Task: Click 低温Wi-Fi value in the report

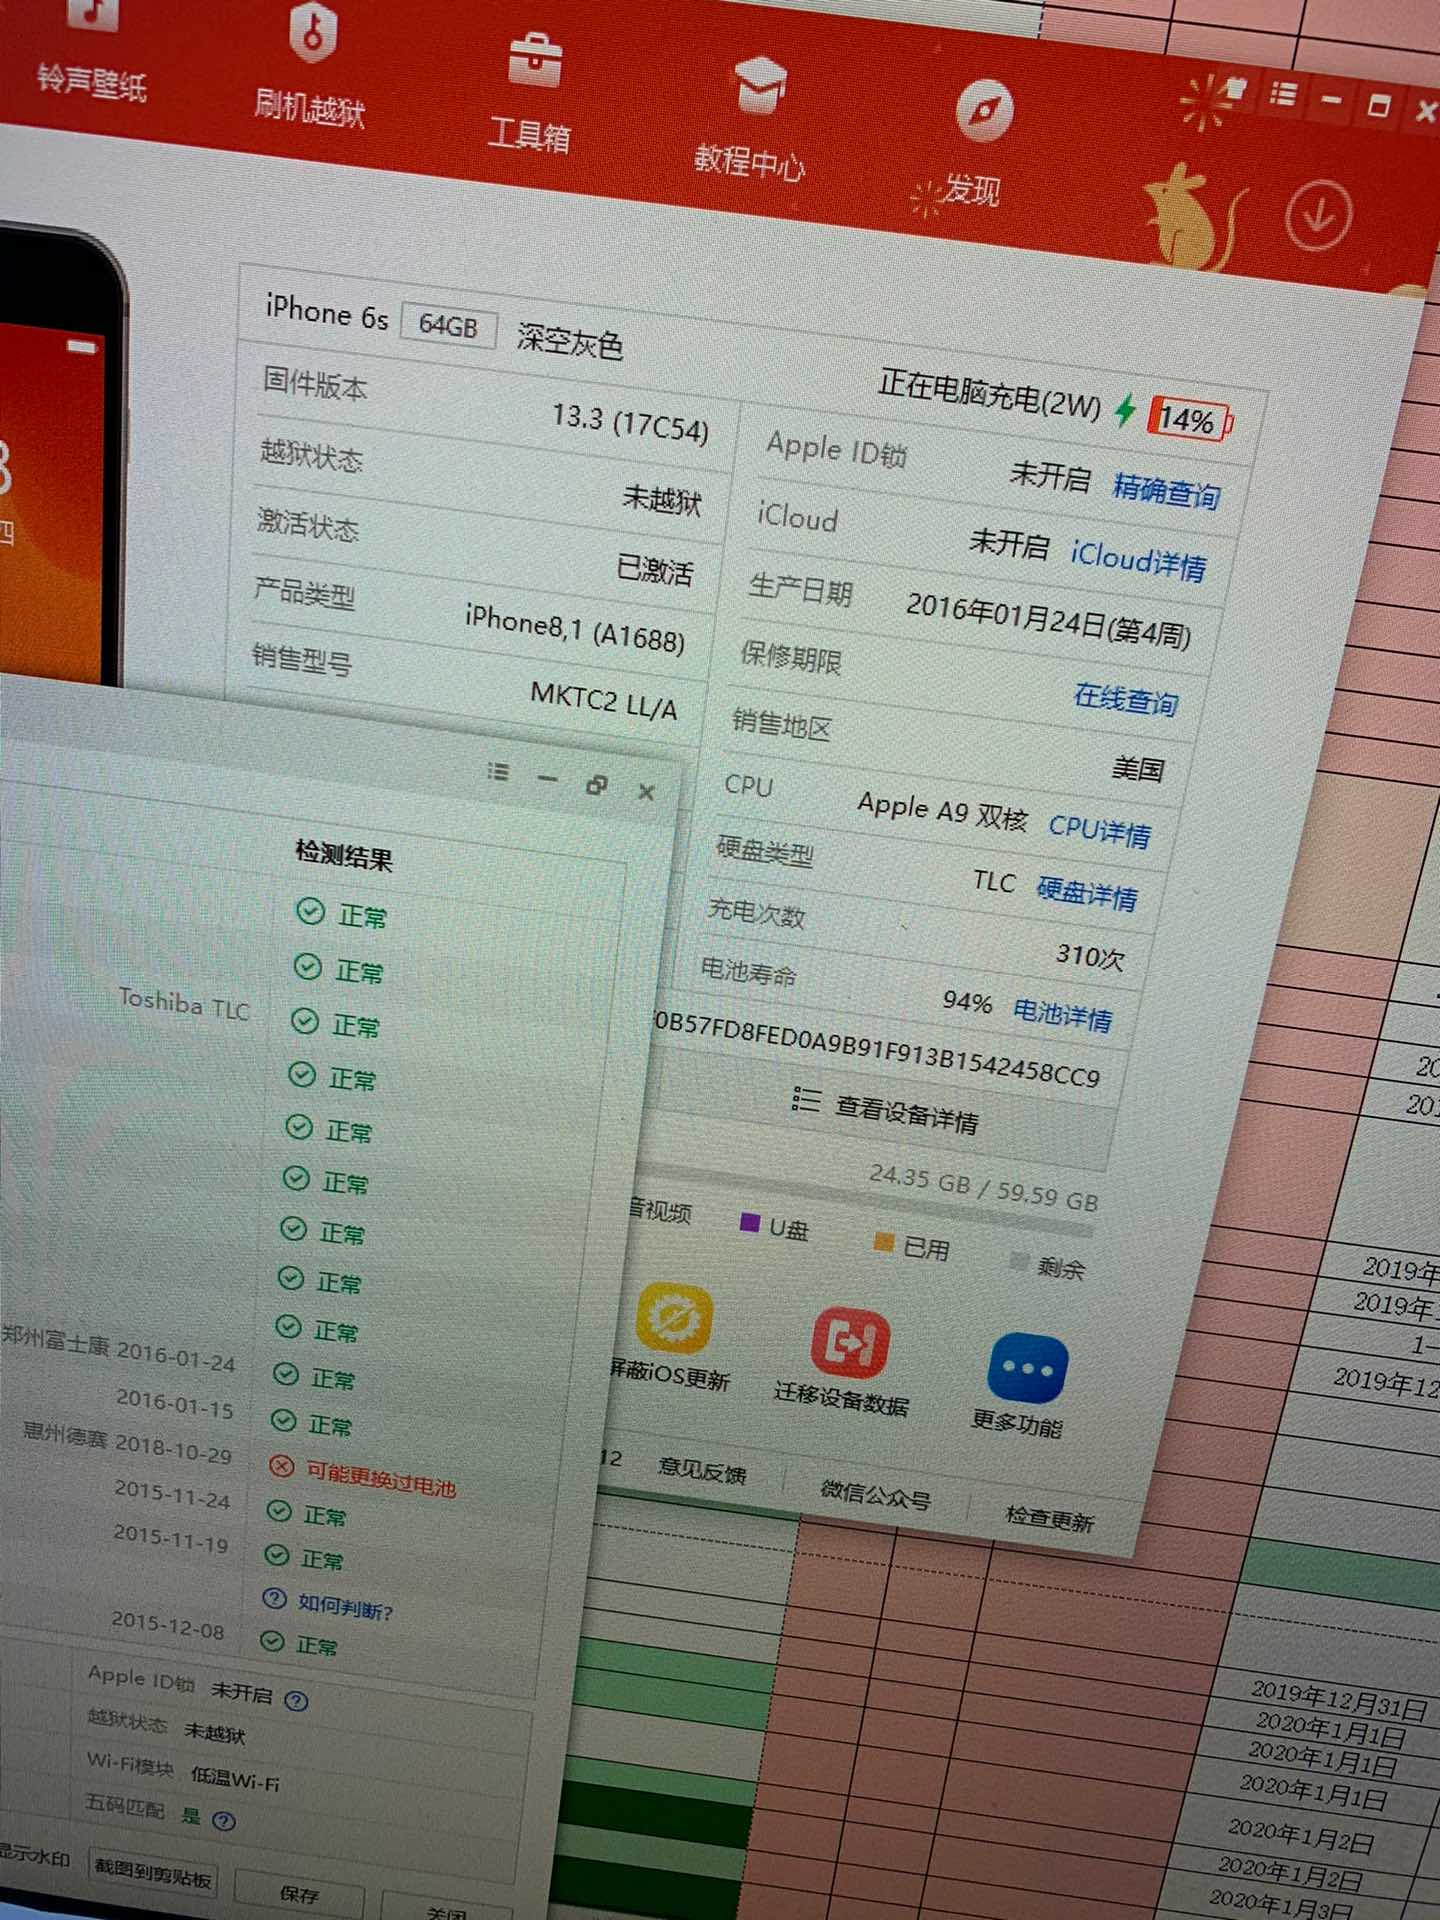Action: (235, 1777)
